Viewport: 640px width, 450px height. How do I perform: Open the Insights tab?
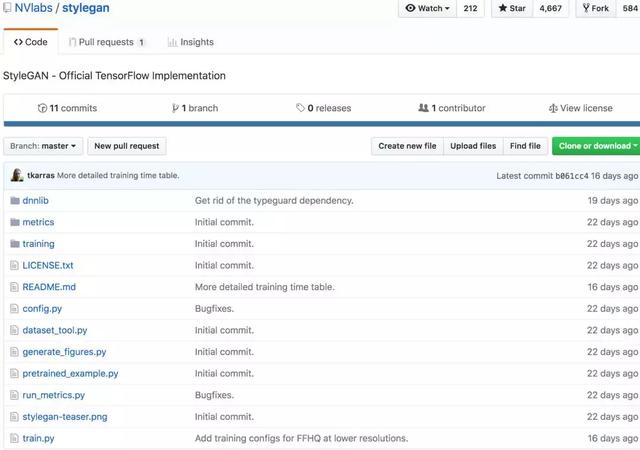(x=191, y=42)
